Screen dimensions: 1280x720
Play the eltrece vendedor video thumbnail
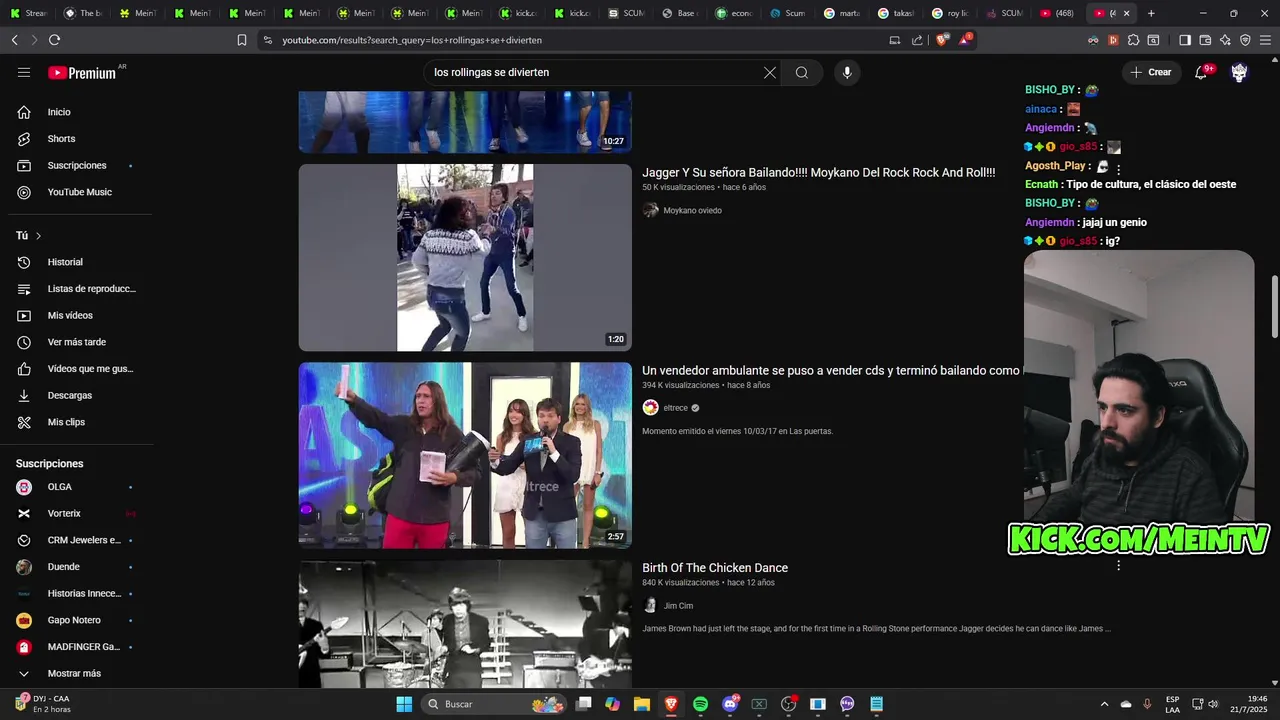pyautogui.click(x=465, y=455)
